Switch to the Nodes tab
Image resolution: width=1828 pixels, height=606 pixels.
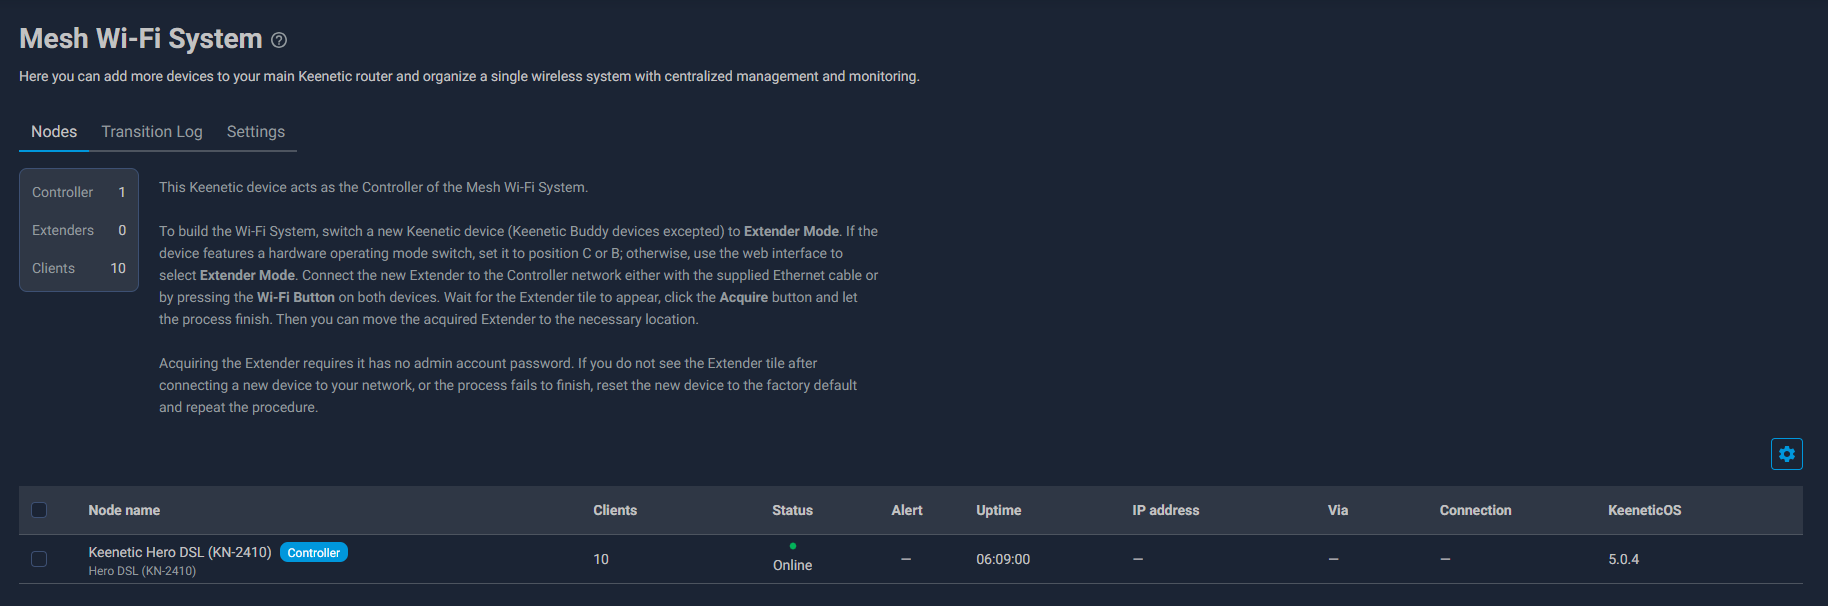[54, 132]
